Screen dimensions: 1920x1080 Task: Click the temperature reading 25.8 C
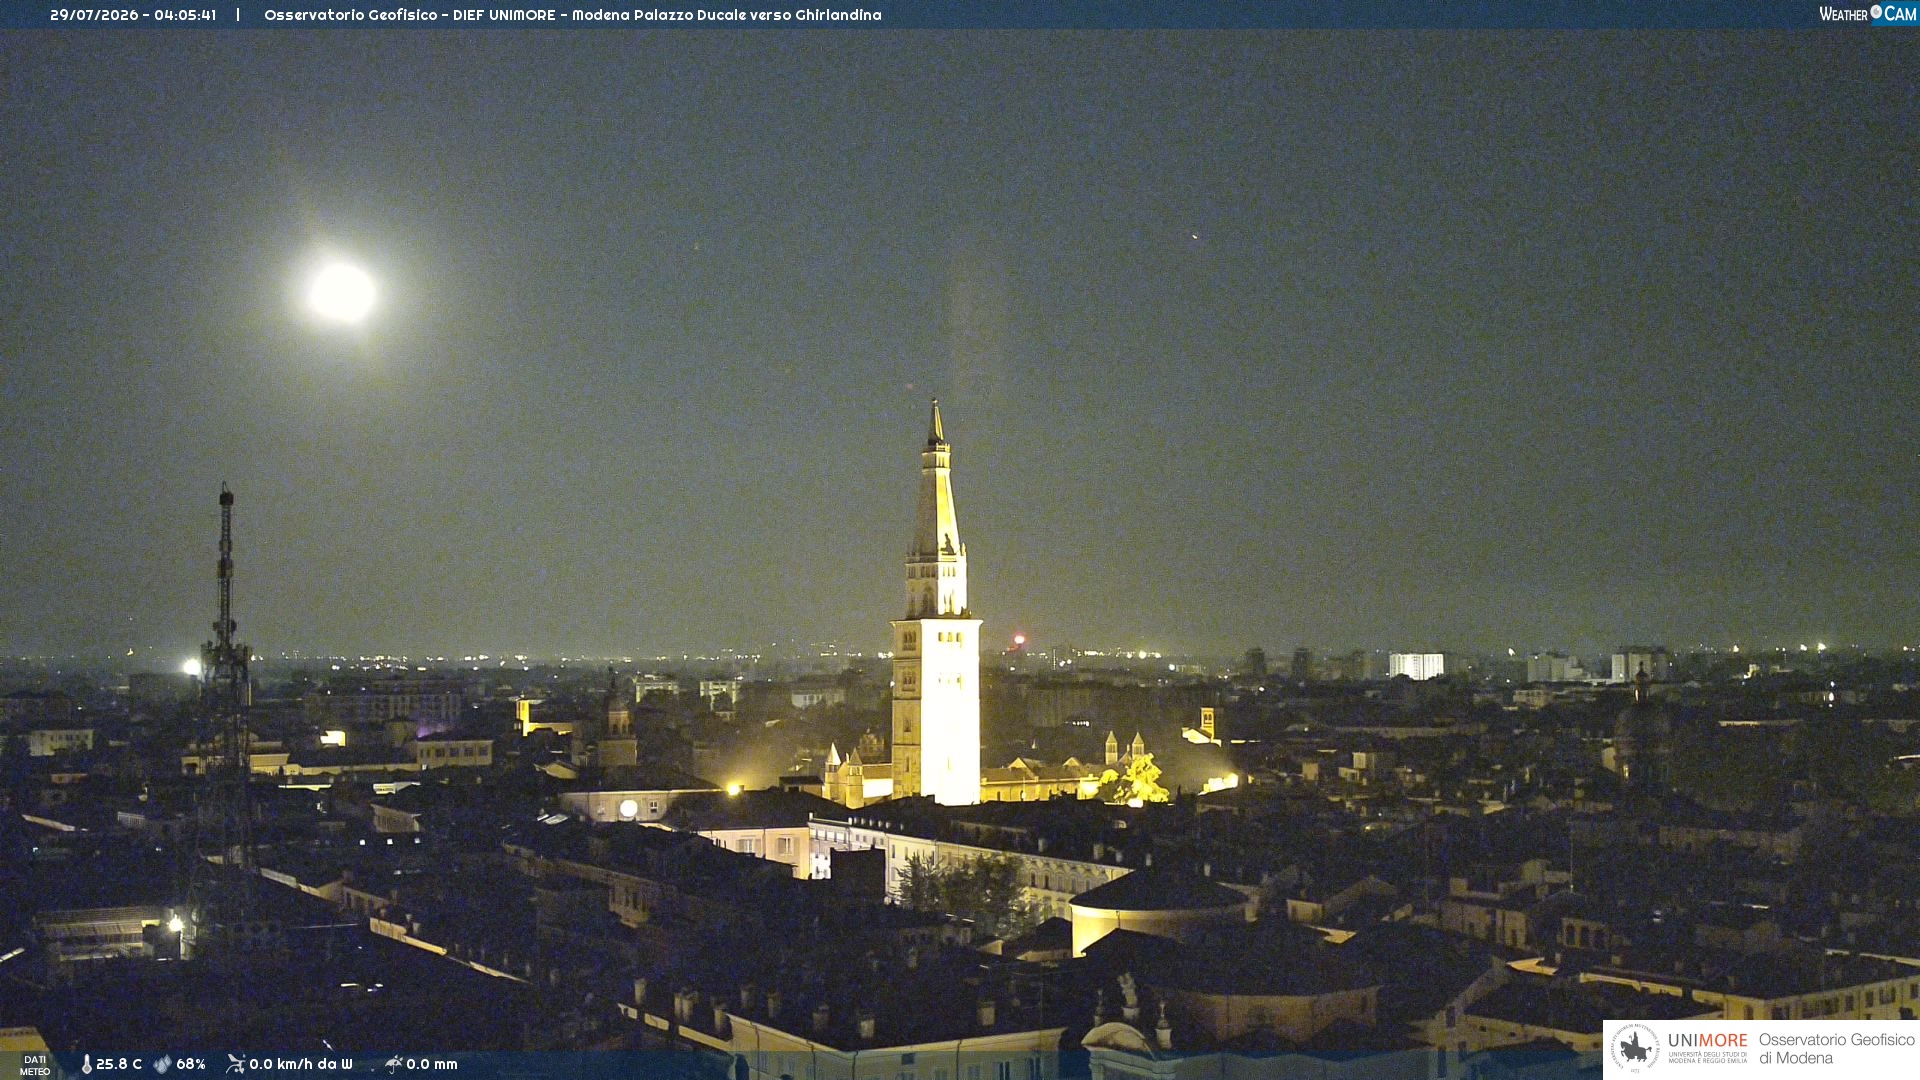pyautogui.click(x=119, y=1064)
